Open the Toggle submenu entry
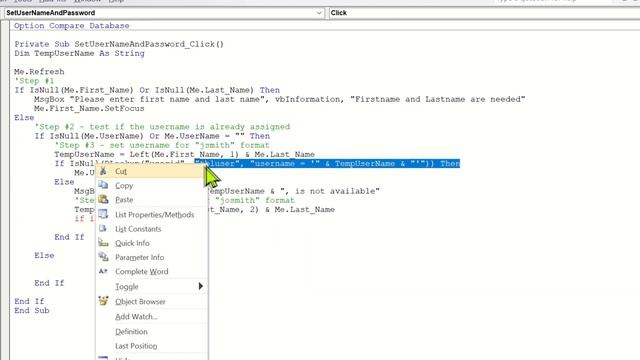Viewport: 640px width, 360px height. [151, 287]
